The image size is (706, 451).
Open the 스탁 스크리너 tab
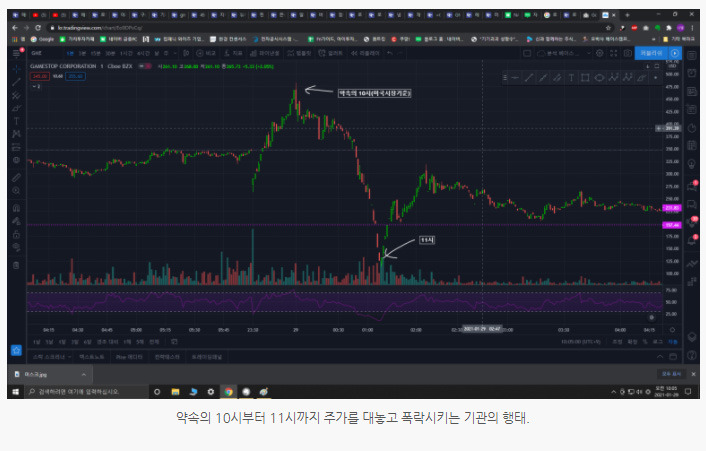pyautogui.click(x=52, y=357)
